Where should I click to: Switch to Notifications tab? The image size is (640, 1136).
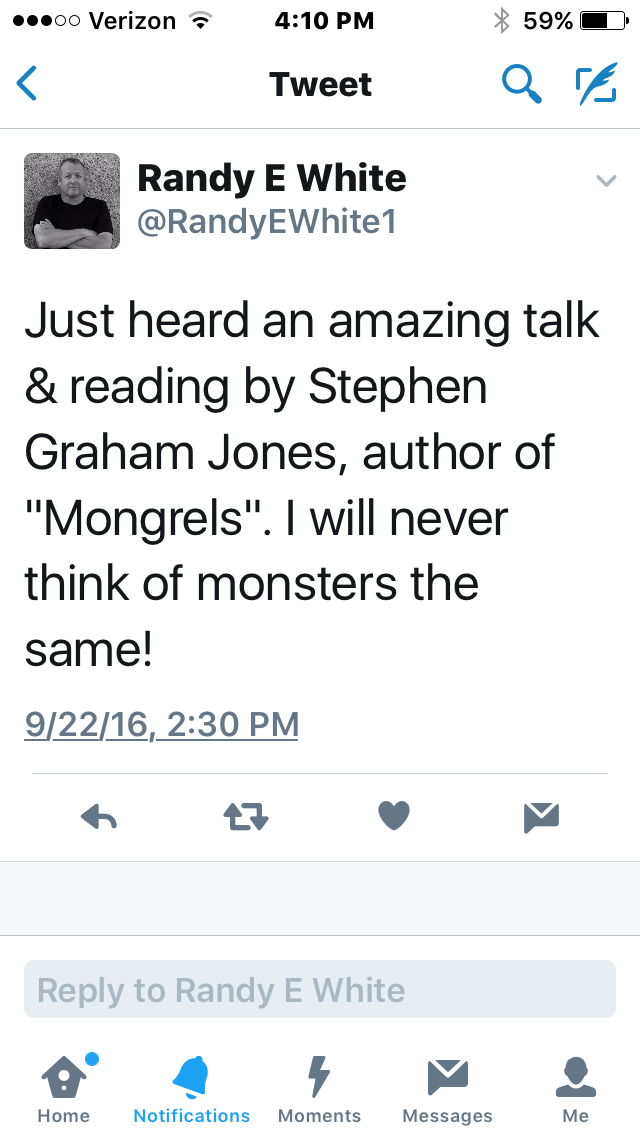coord(192,1088)
